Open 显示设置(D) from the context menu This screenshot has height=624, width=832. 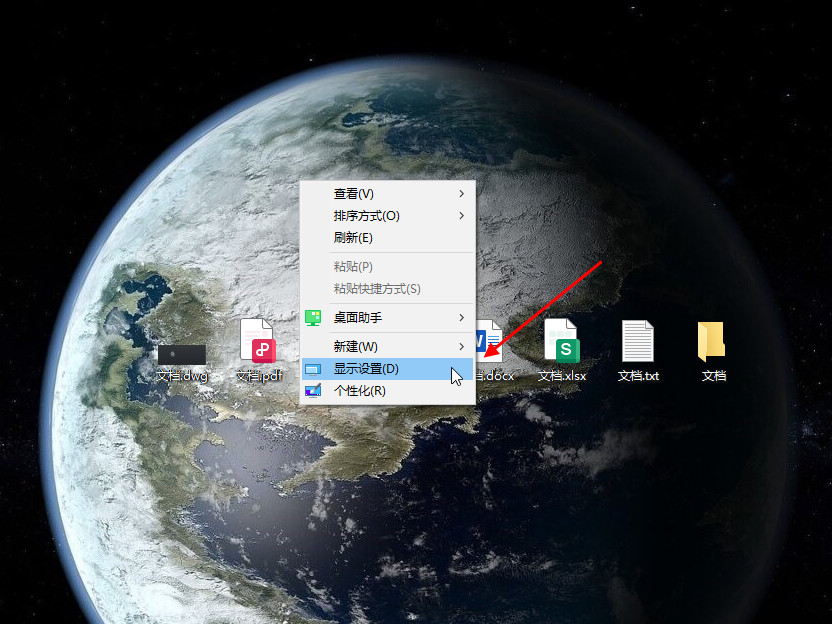[366, 369]
